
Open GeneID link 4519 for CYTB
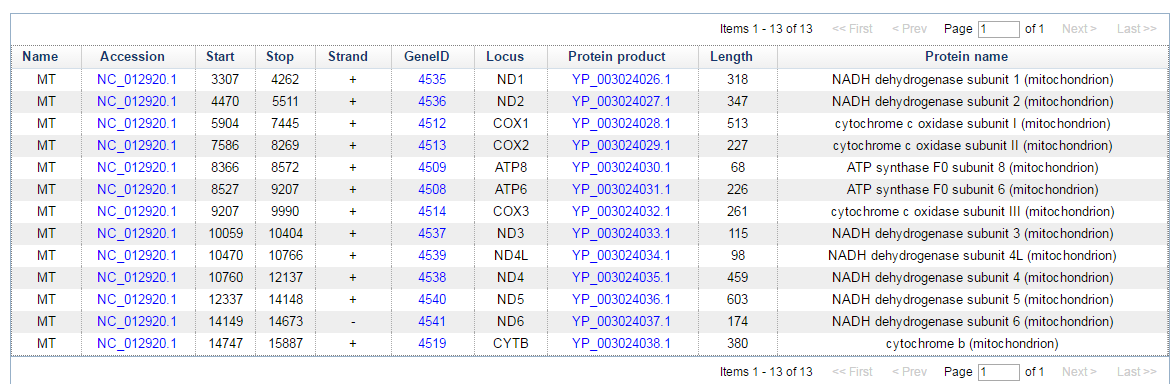432,344
